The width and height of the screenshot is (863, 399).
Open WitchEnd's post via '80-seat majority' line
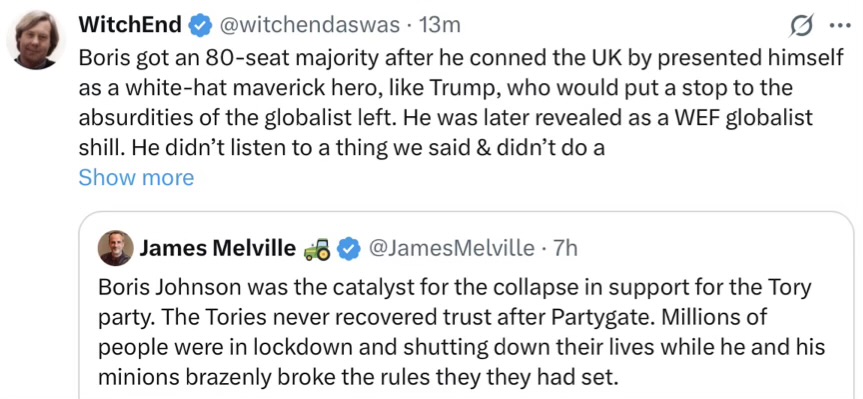click(x=461, y=58)
